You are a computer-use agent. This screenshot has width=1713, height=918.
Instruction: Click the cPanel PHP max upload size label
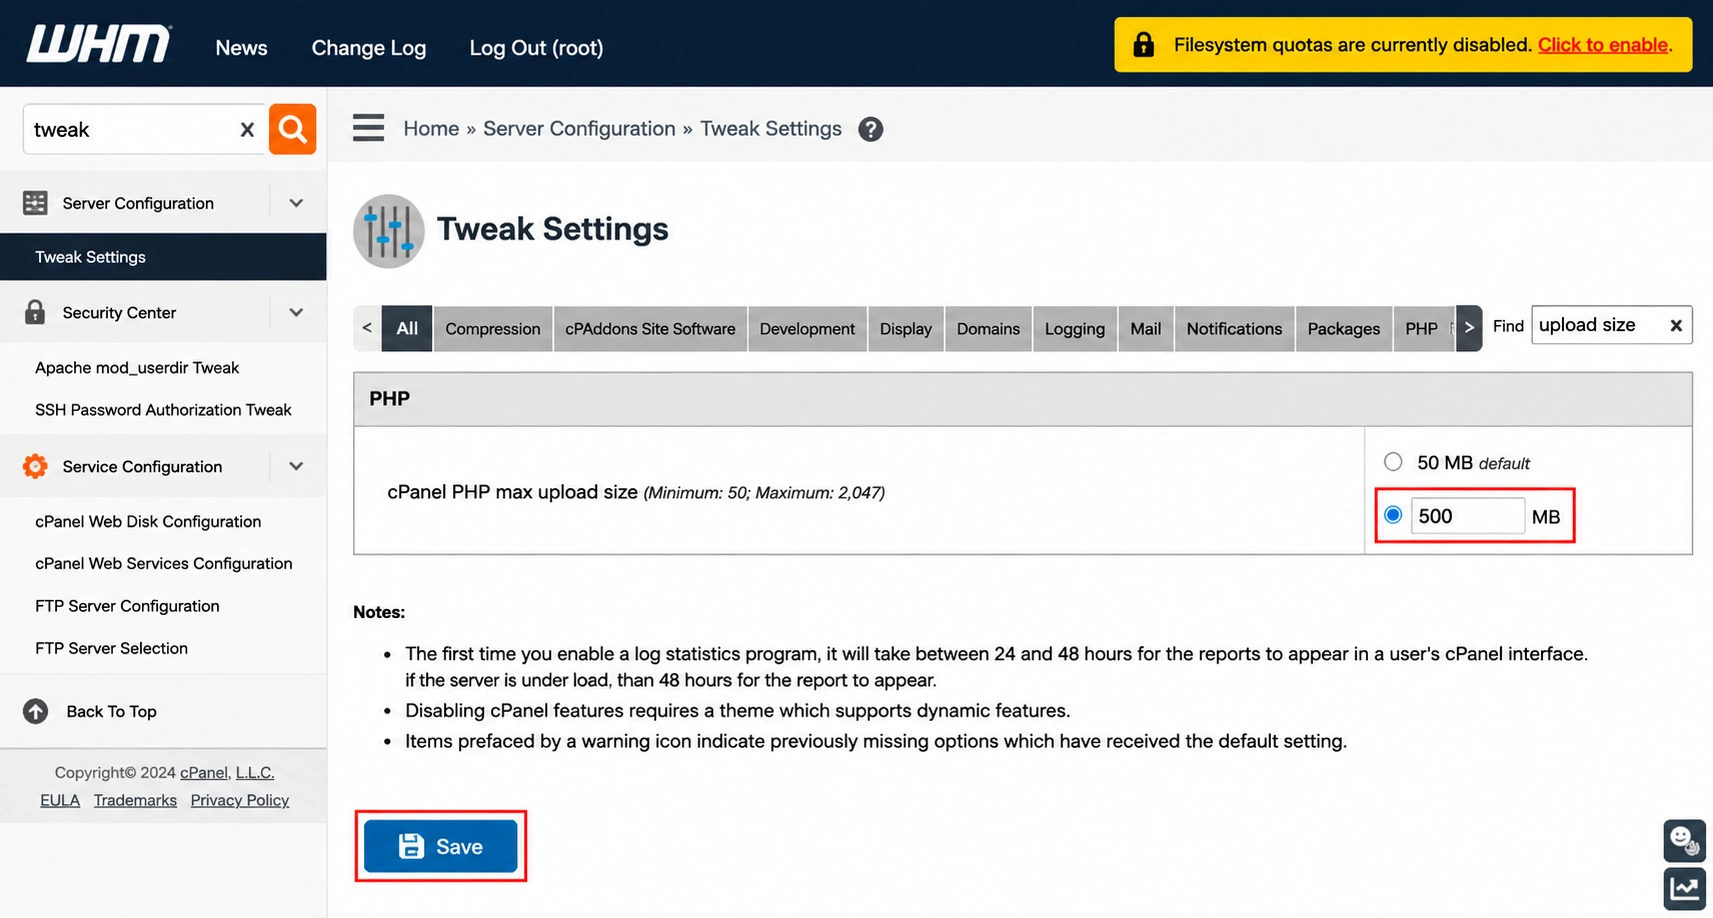coord(512,492)
